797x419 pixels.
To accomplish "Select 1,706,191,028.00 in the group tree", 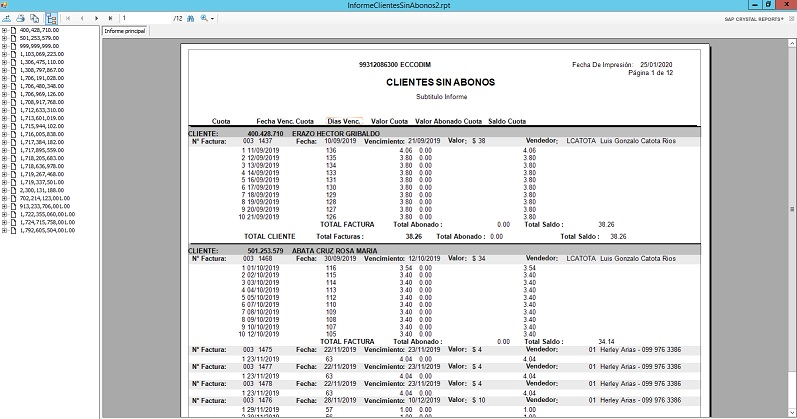I will click(x=42, y=77).
